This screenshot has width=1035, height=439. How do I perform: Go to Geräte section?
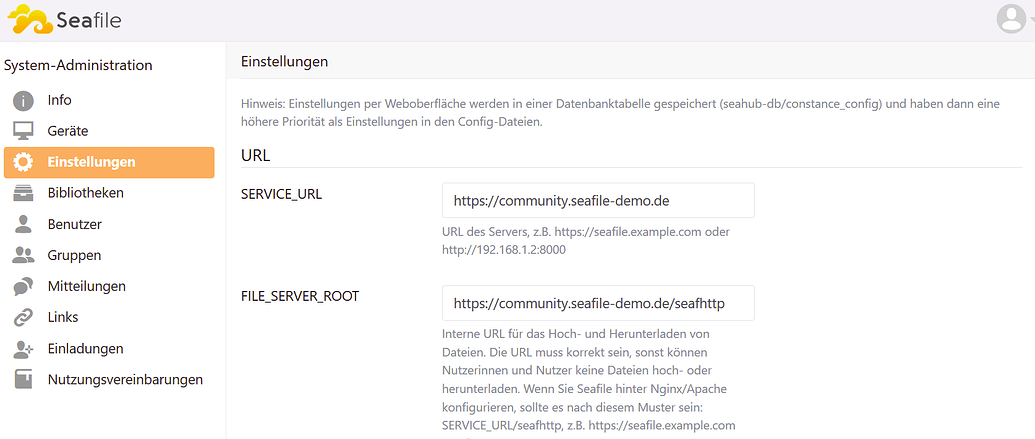tap(68, 131)
